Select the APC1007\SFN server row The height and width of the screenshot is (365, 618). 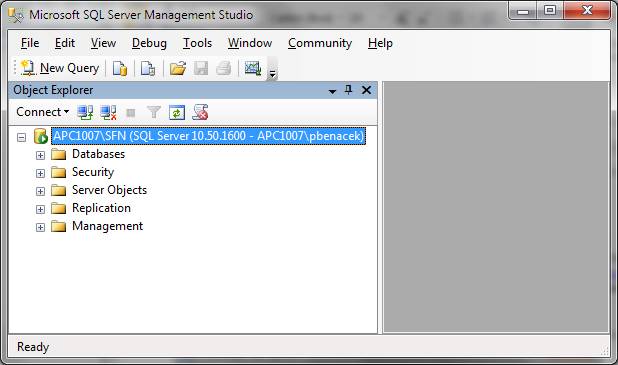click(208, 136)
